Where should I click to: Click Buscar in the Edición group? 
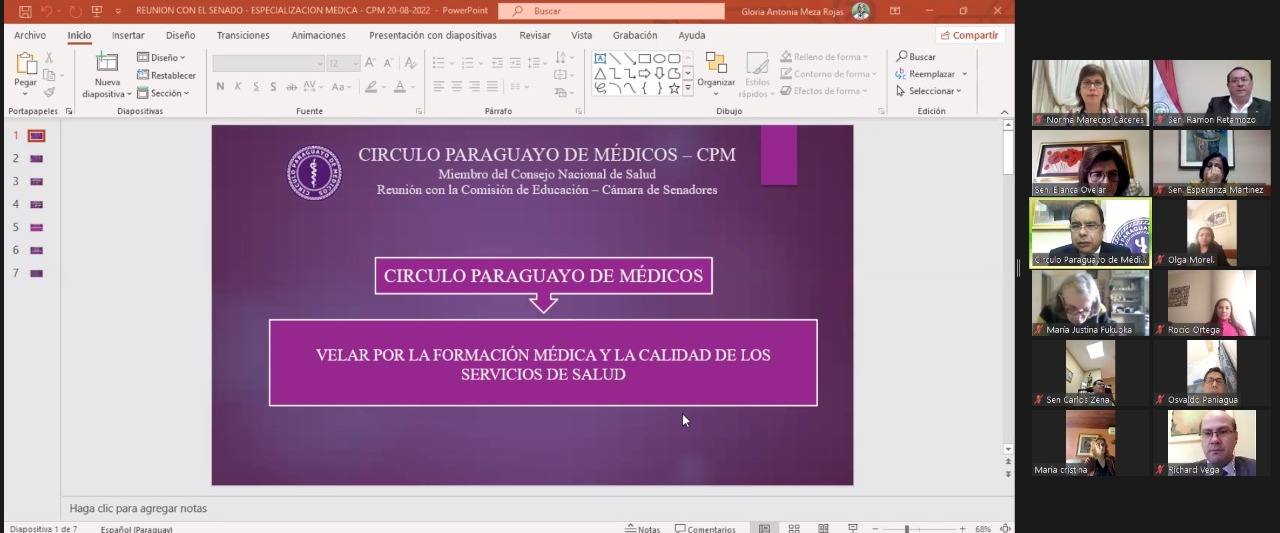coord(916,57)
